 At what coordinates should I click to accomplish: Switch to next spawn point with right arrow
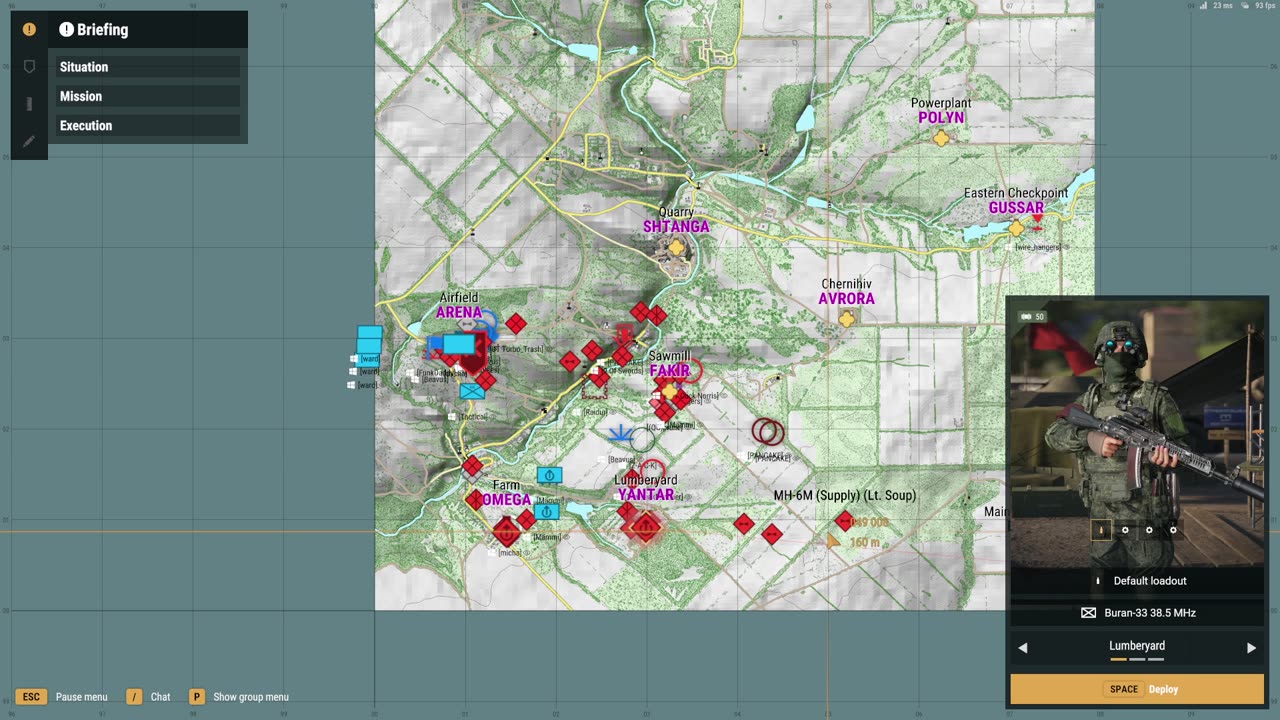pos(1251,648)
